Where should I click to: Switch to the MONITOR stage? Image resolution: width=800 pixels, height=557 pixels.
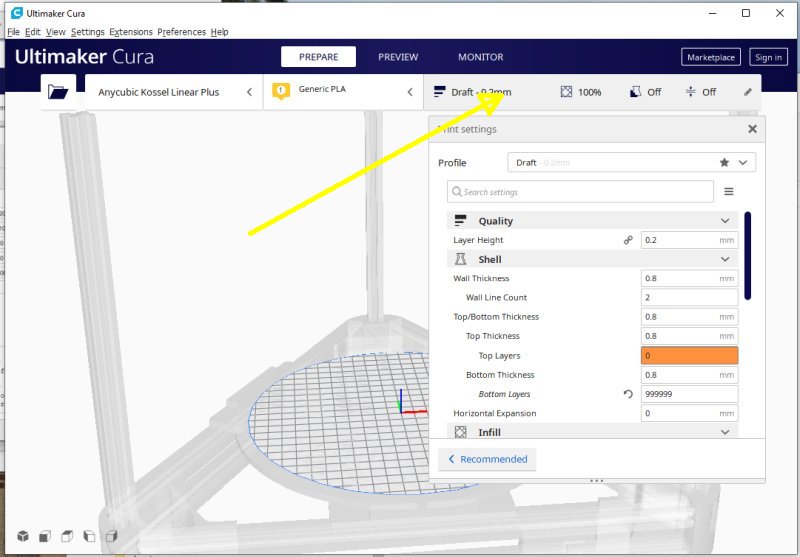point(481,57)
